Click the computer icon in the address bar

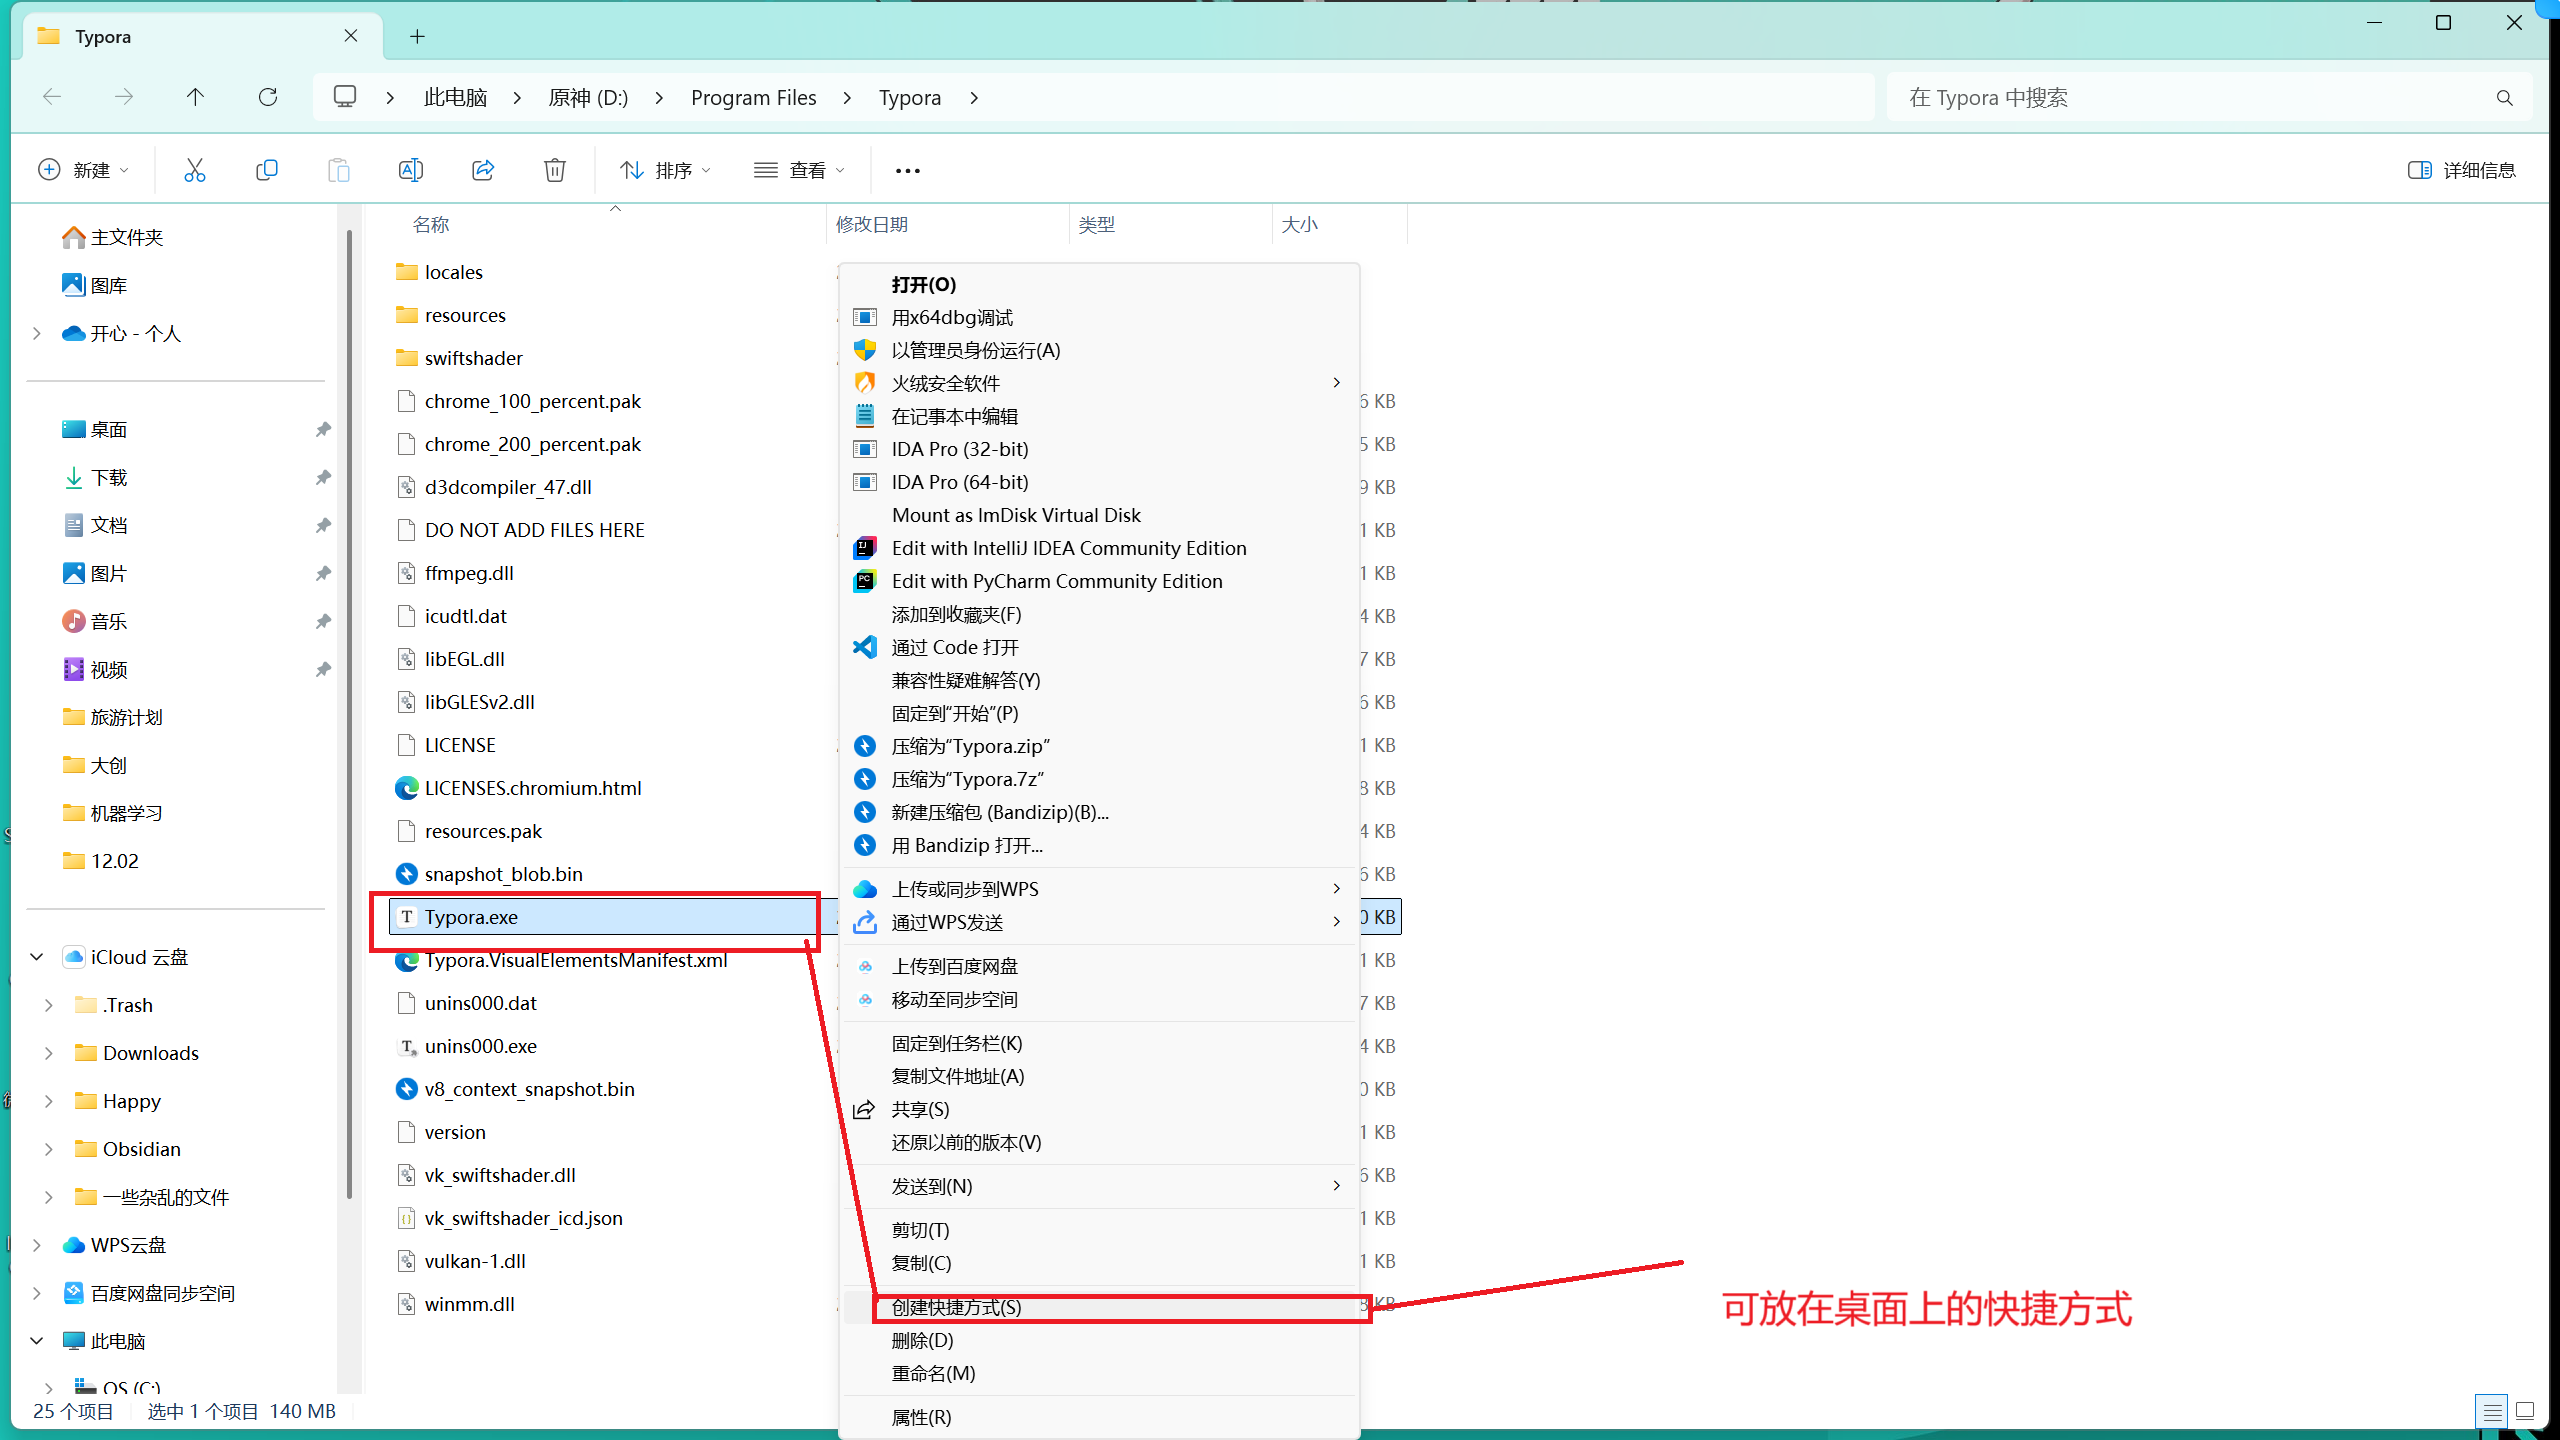(345, 97)
